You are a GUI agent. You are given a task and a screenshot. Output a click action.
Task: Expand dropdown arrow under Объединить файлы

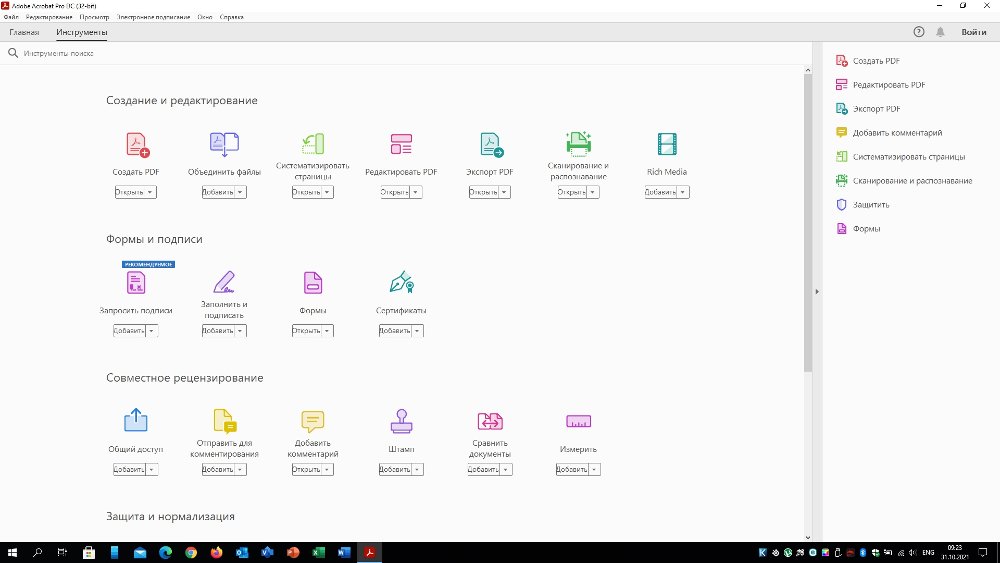coord(240,192)
